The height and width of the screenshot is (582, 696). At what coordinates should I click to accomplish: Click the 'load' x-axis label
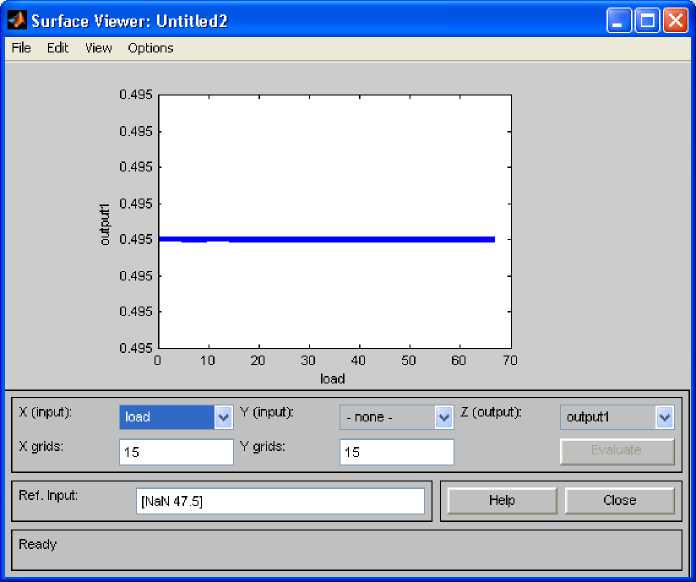coord(332,379)
